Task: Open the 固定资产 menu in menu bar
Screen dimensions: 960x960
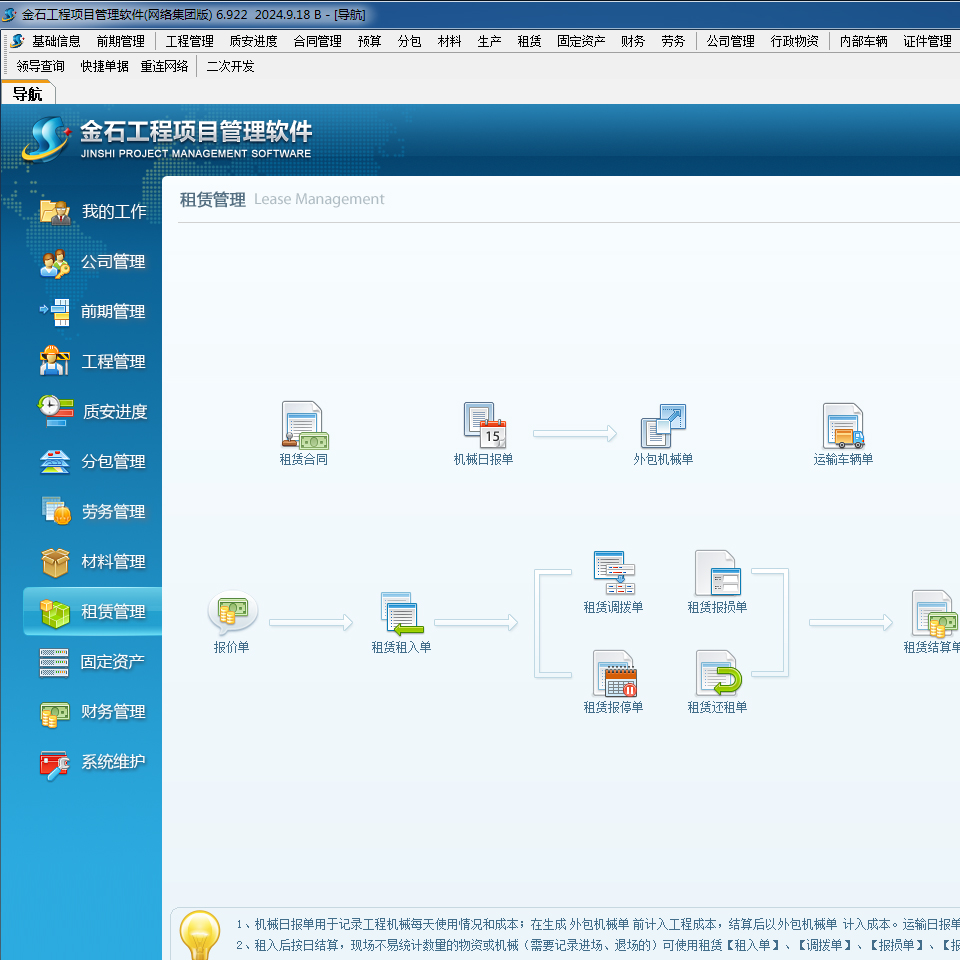Action: click(581, 41)
